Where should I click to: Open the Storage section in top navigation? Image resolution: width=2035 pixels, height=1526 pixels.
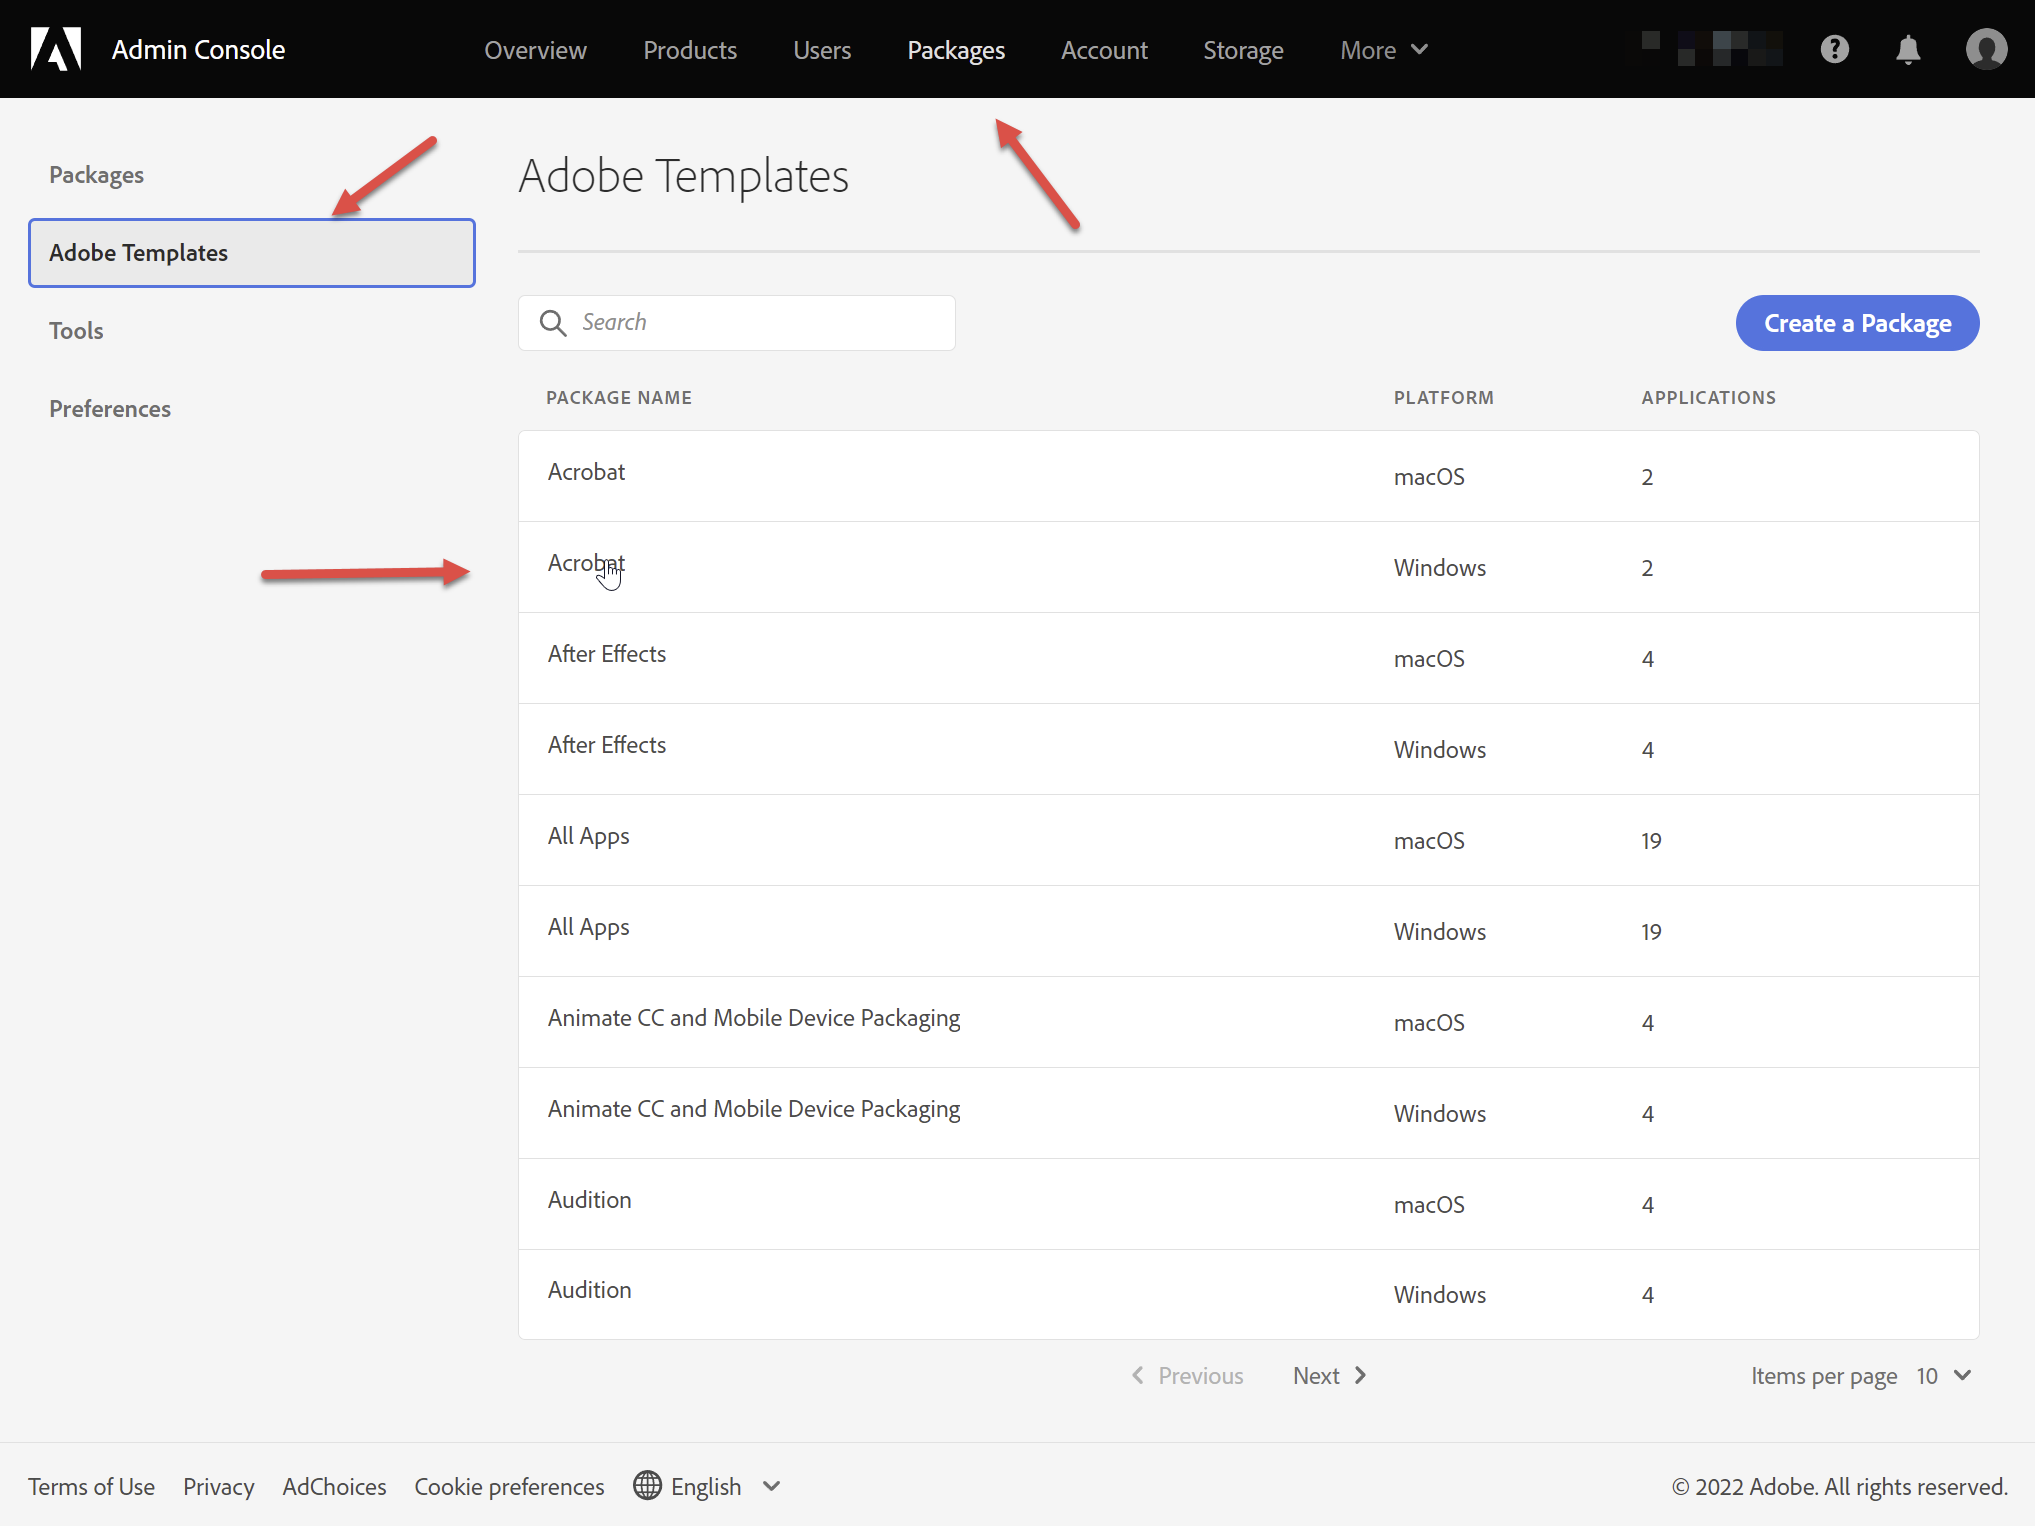point(1242,50)
